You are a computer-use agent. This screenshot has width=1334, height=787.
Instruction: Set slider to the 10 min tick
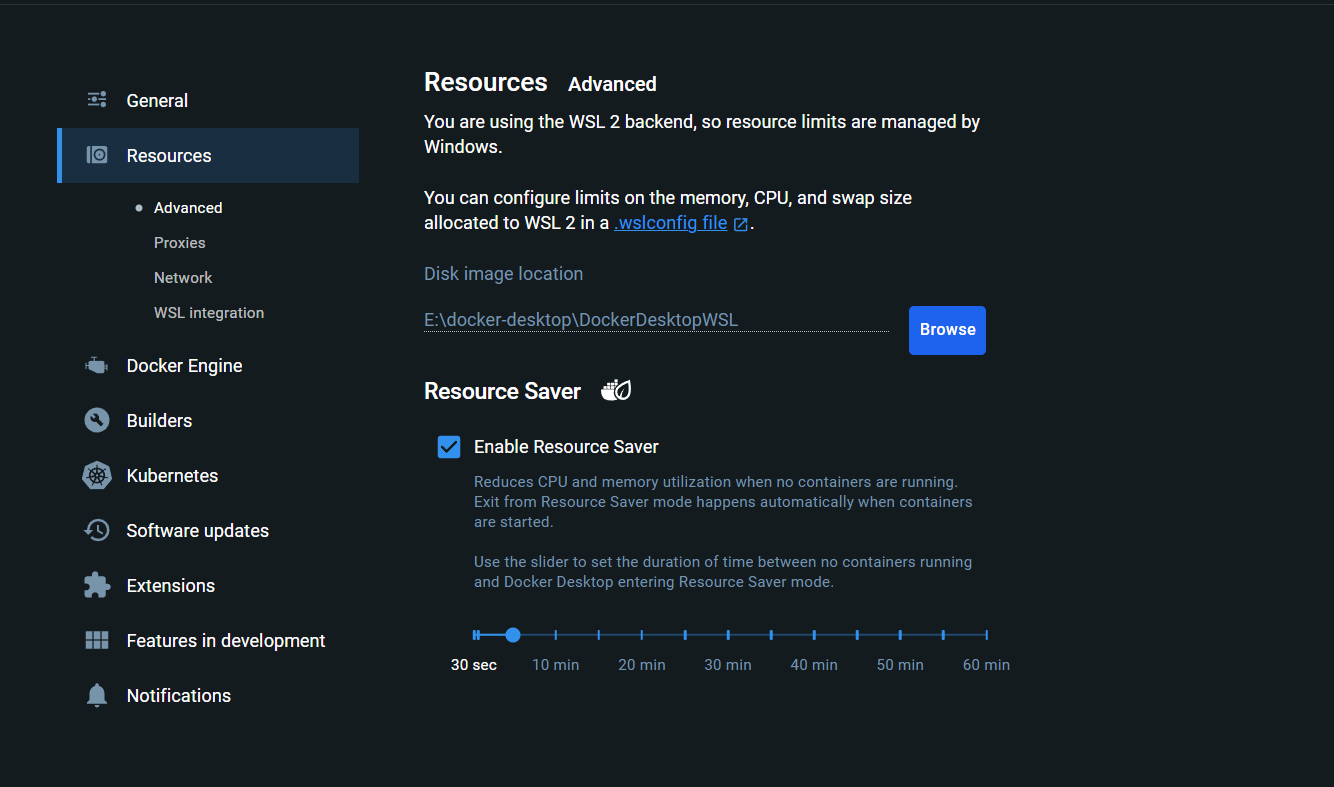click(556, 635)
